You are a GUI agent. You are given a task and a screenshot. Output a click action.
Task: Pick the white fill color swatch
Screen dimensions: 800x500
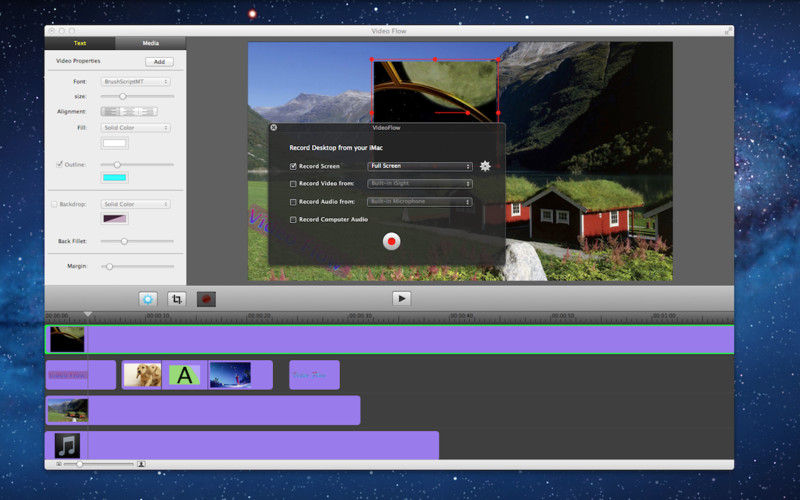[x=115, y=143]
